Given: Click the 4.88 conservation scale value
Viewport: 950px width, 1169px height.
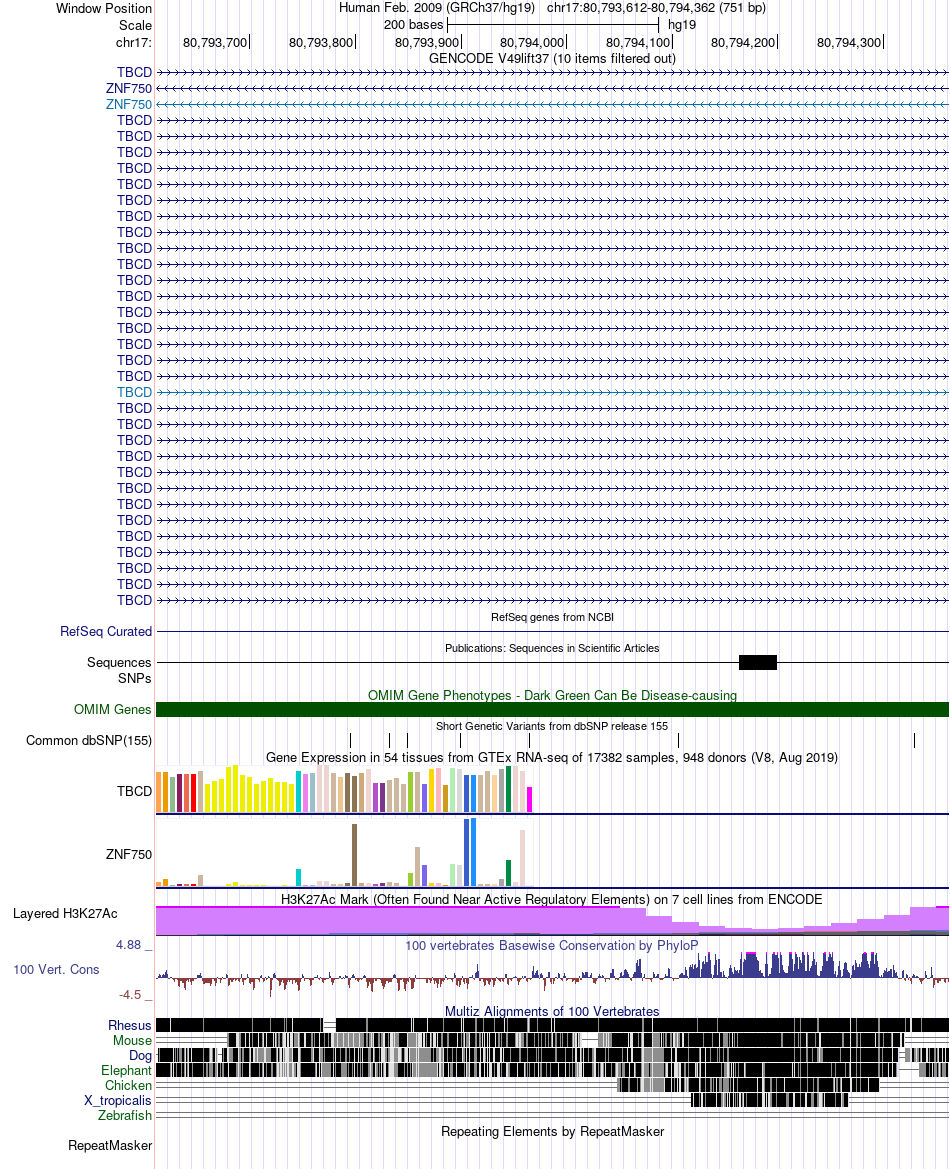Looking at the screenshot, I should pyautogui.click(x=128, y=945).
